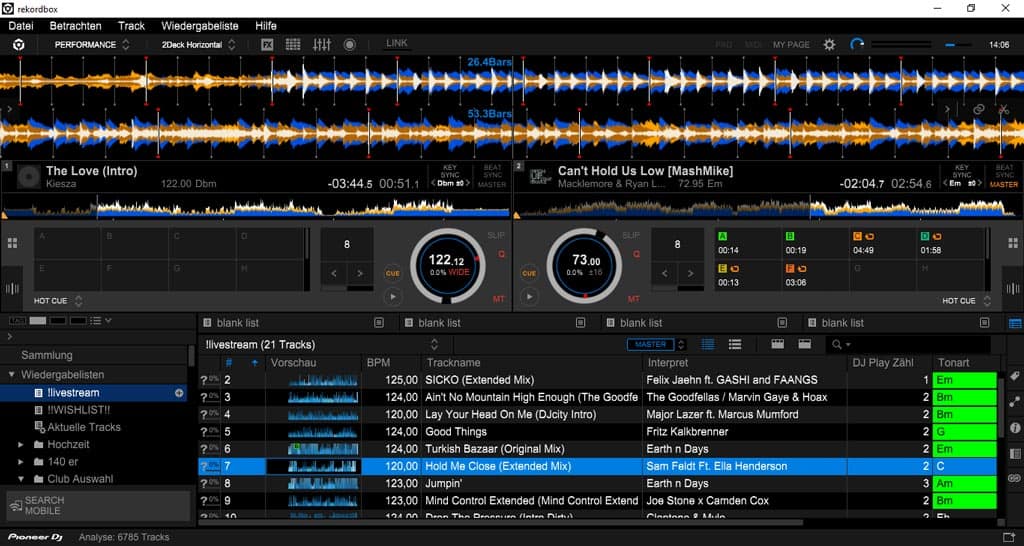The image size is (1024, 546).
Task: Toggle MASTER on deck 2
Action: pos(1004,185)
